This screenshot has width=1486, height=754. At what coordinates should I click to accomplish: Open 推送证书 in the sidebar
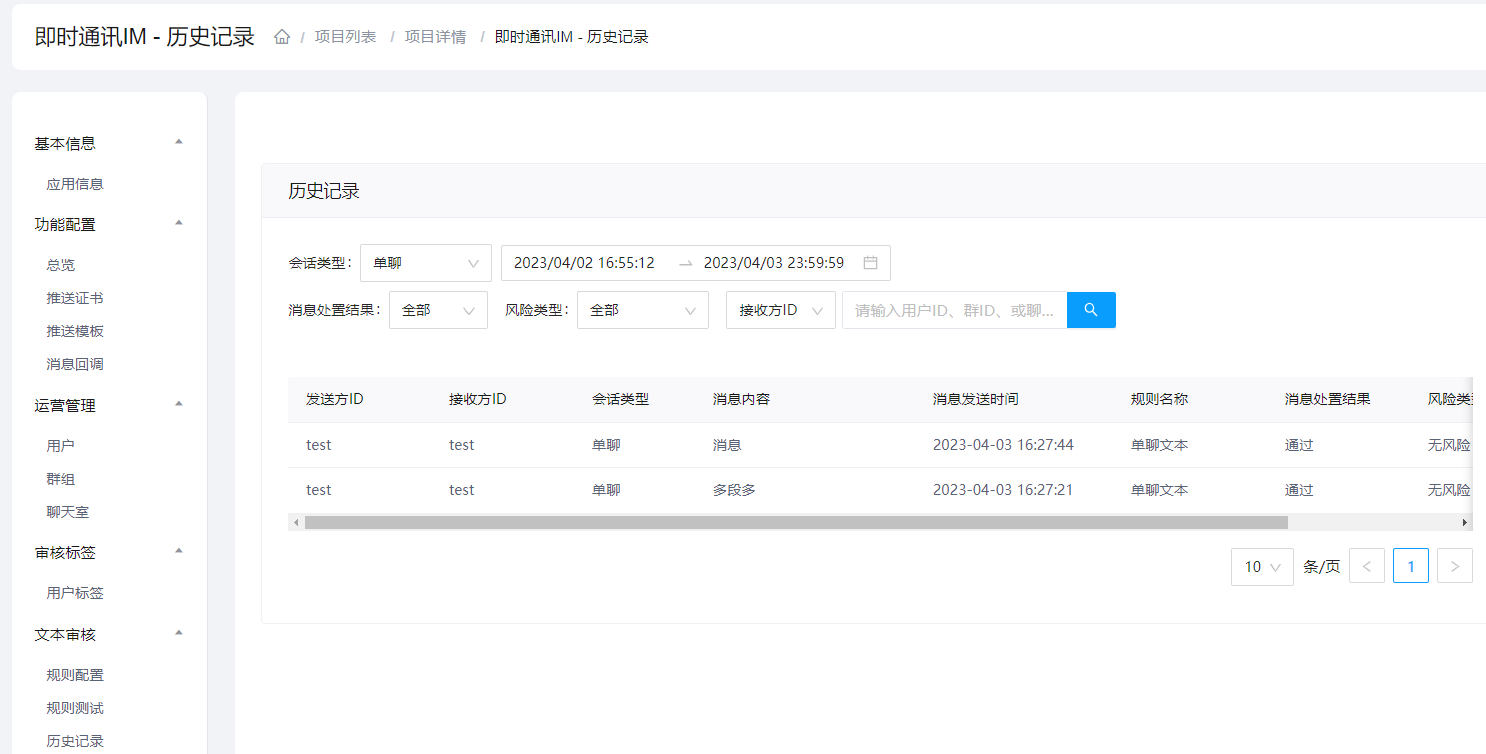click(75, 298)
